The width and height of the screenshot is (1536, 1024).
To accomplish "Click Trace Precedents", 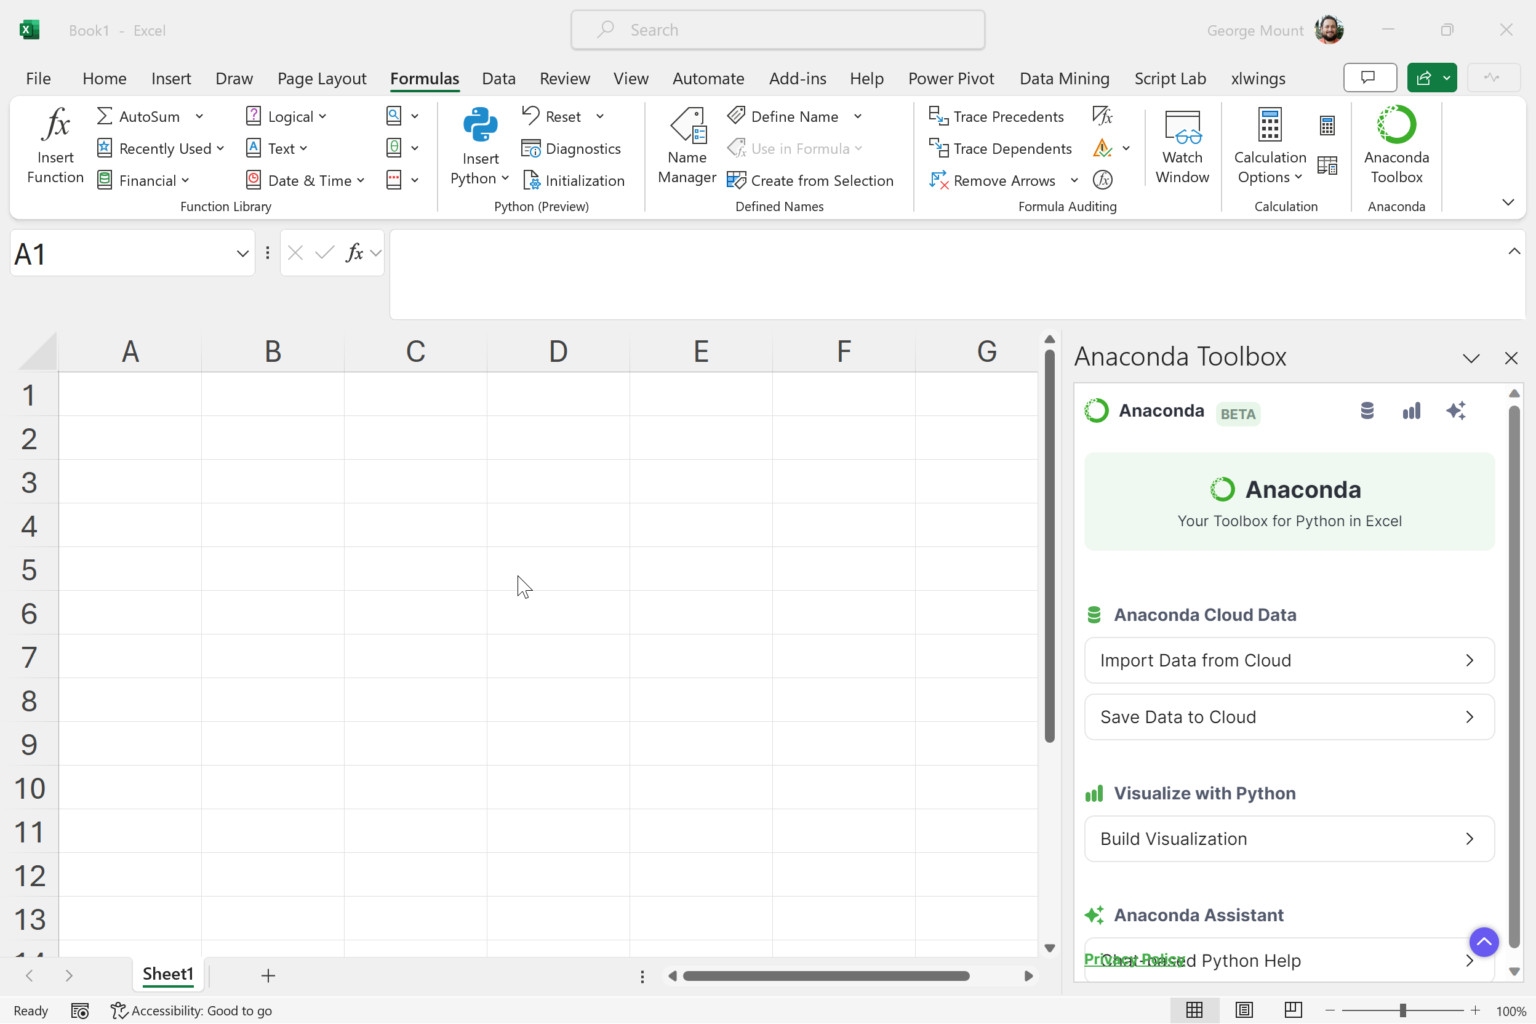I will [996, 117].
